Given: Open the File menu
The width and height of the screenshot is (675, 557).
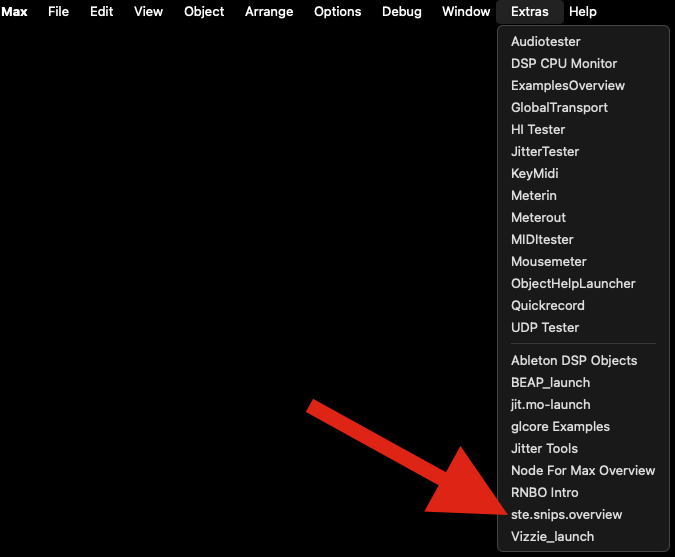Looking at the screenshot, I should click(x=58, y=12).
